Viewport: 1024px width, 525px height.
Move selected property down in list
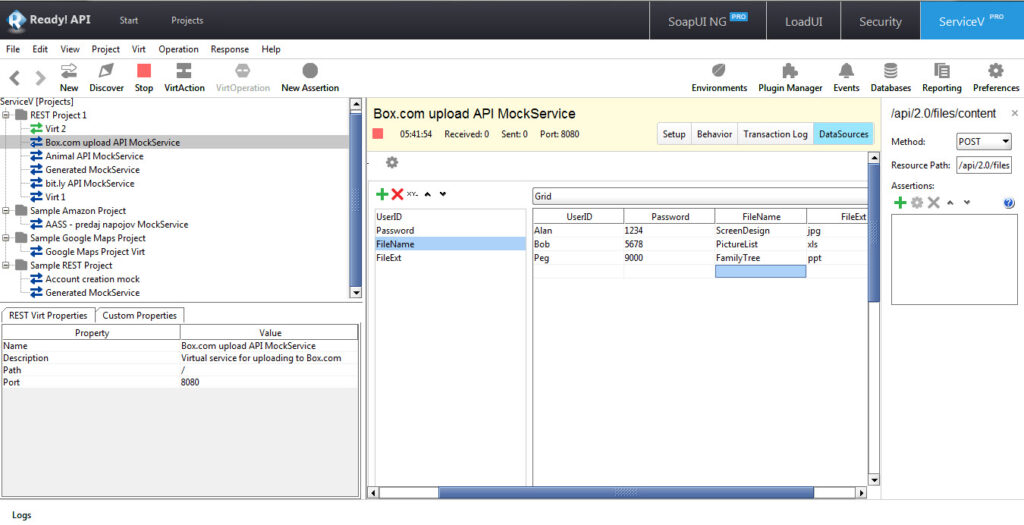443,194
